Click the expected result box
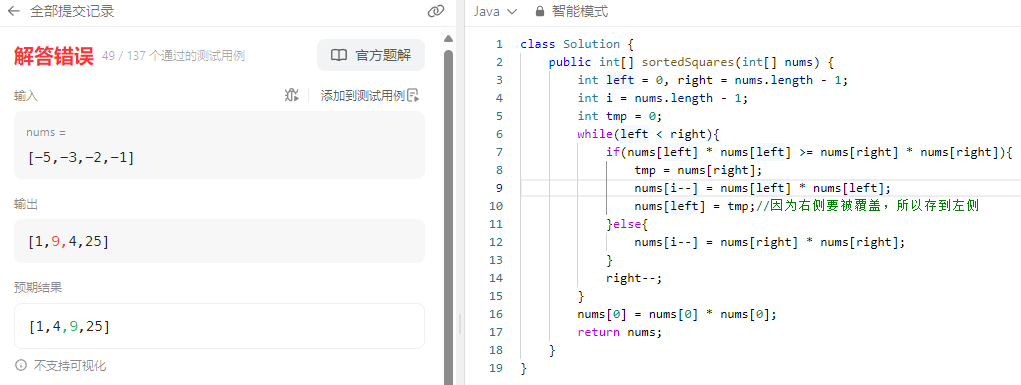This screenshot has width=1021, height=385. coord(219,326)
